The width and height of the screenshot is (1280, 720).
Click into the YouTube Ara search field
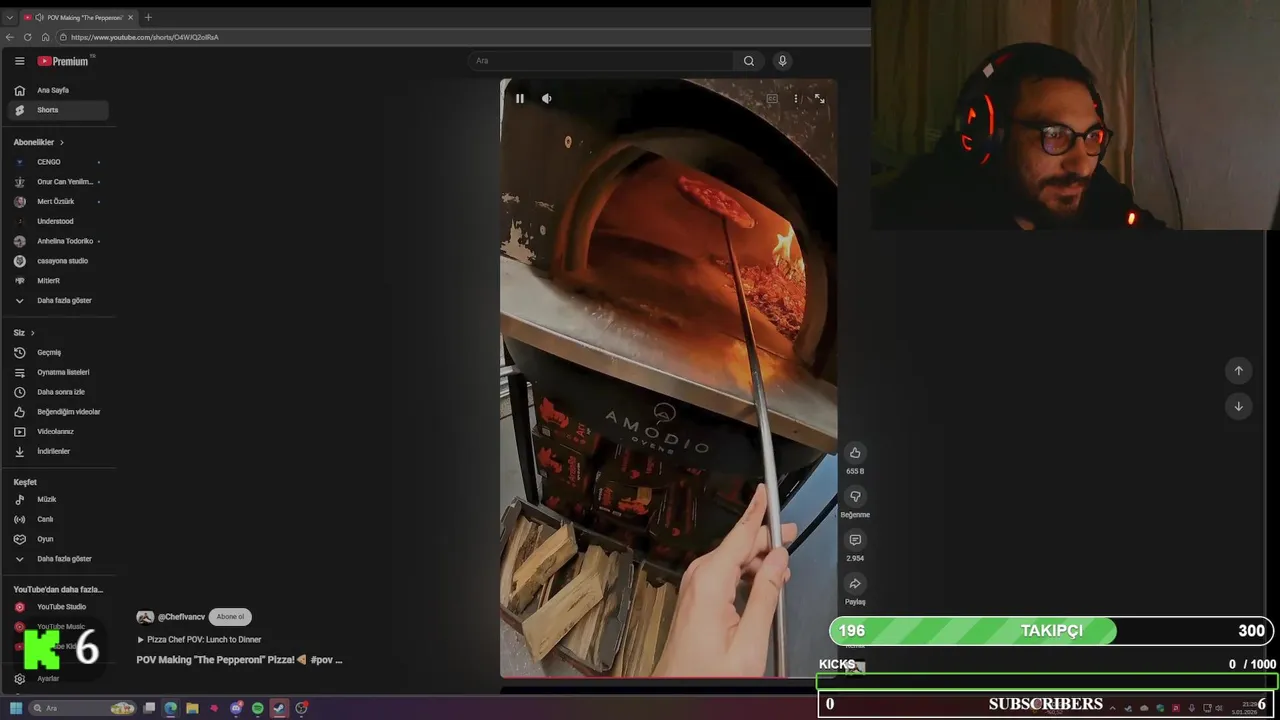(x=602, y=61)
